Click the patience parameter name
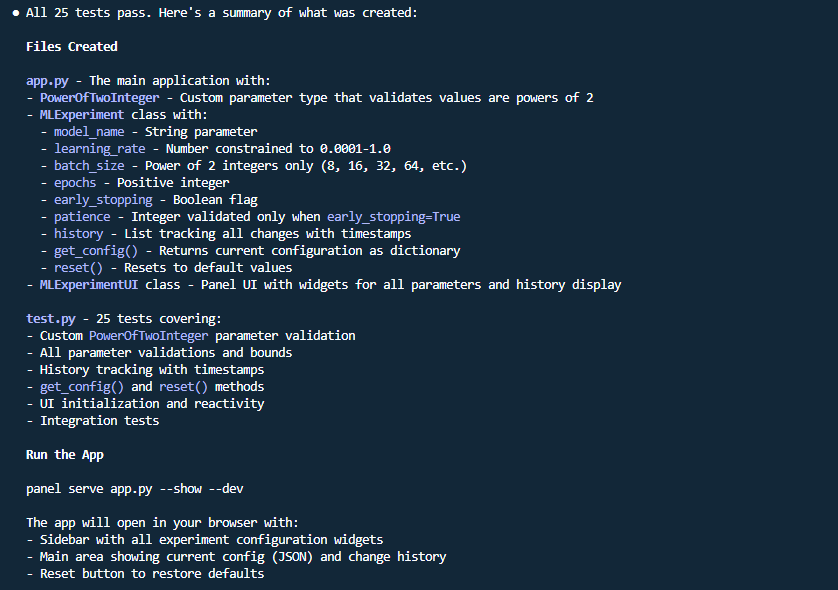Viewport: 838px width, 590px height. (82, 216)
